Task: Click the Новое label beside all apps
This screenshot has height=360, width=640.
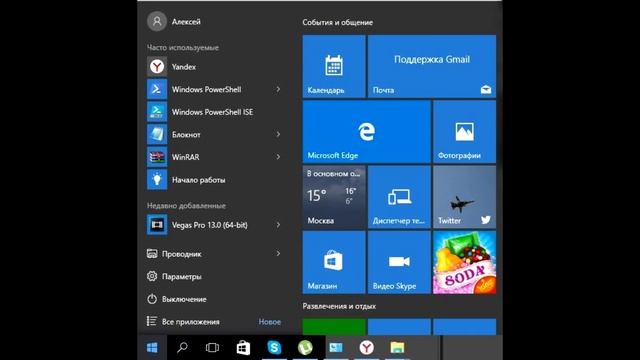Action: 269,322
